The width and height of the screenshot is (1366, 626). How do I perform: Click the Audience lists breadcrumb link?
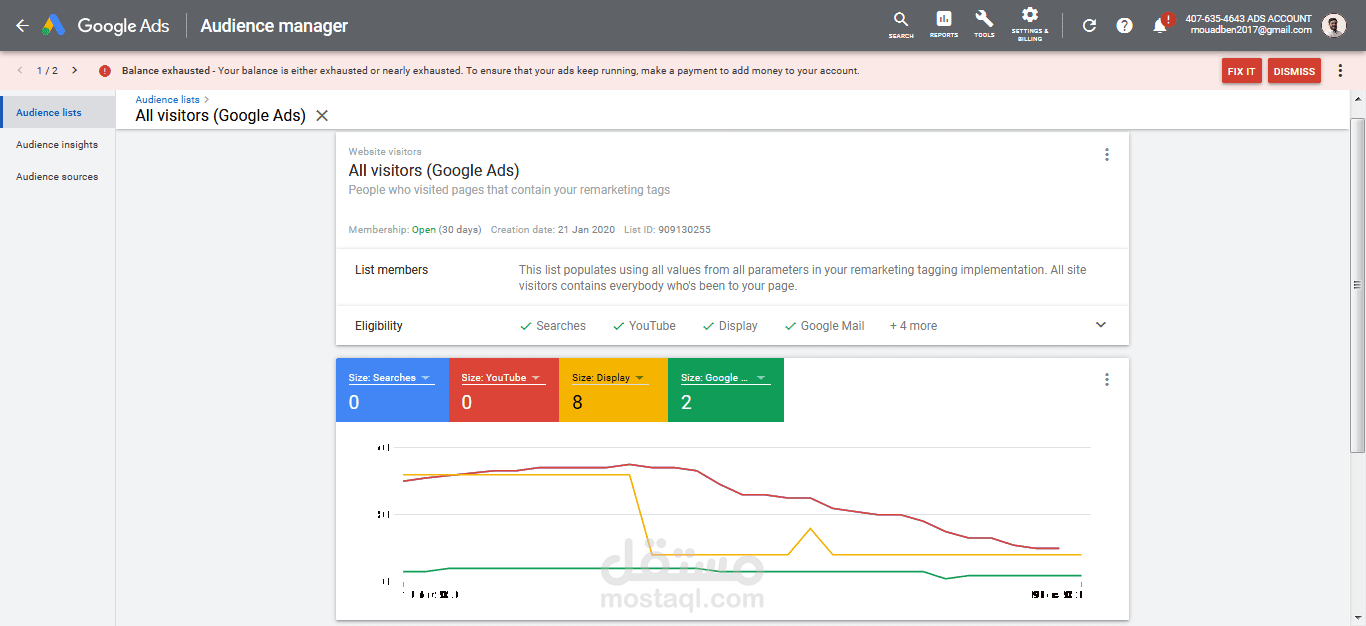[167, 100]
